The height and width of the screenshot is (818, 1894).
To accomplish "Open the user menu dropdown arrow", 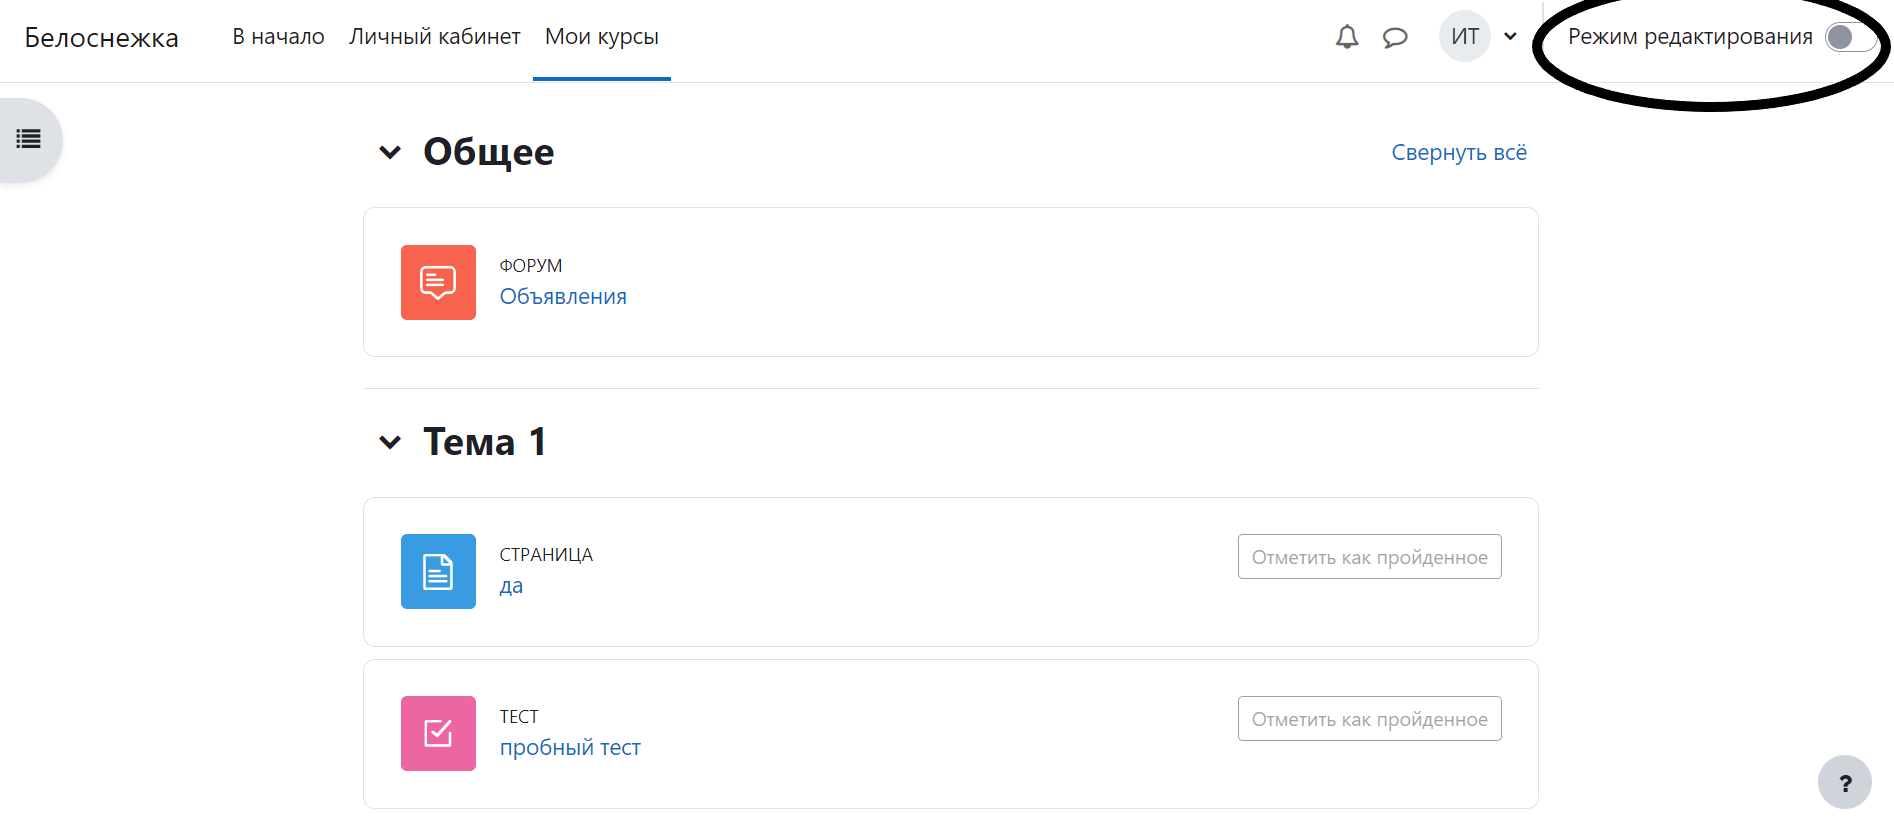I will 1510,37.
